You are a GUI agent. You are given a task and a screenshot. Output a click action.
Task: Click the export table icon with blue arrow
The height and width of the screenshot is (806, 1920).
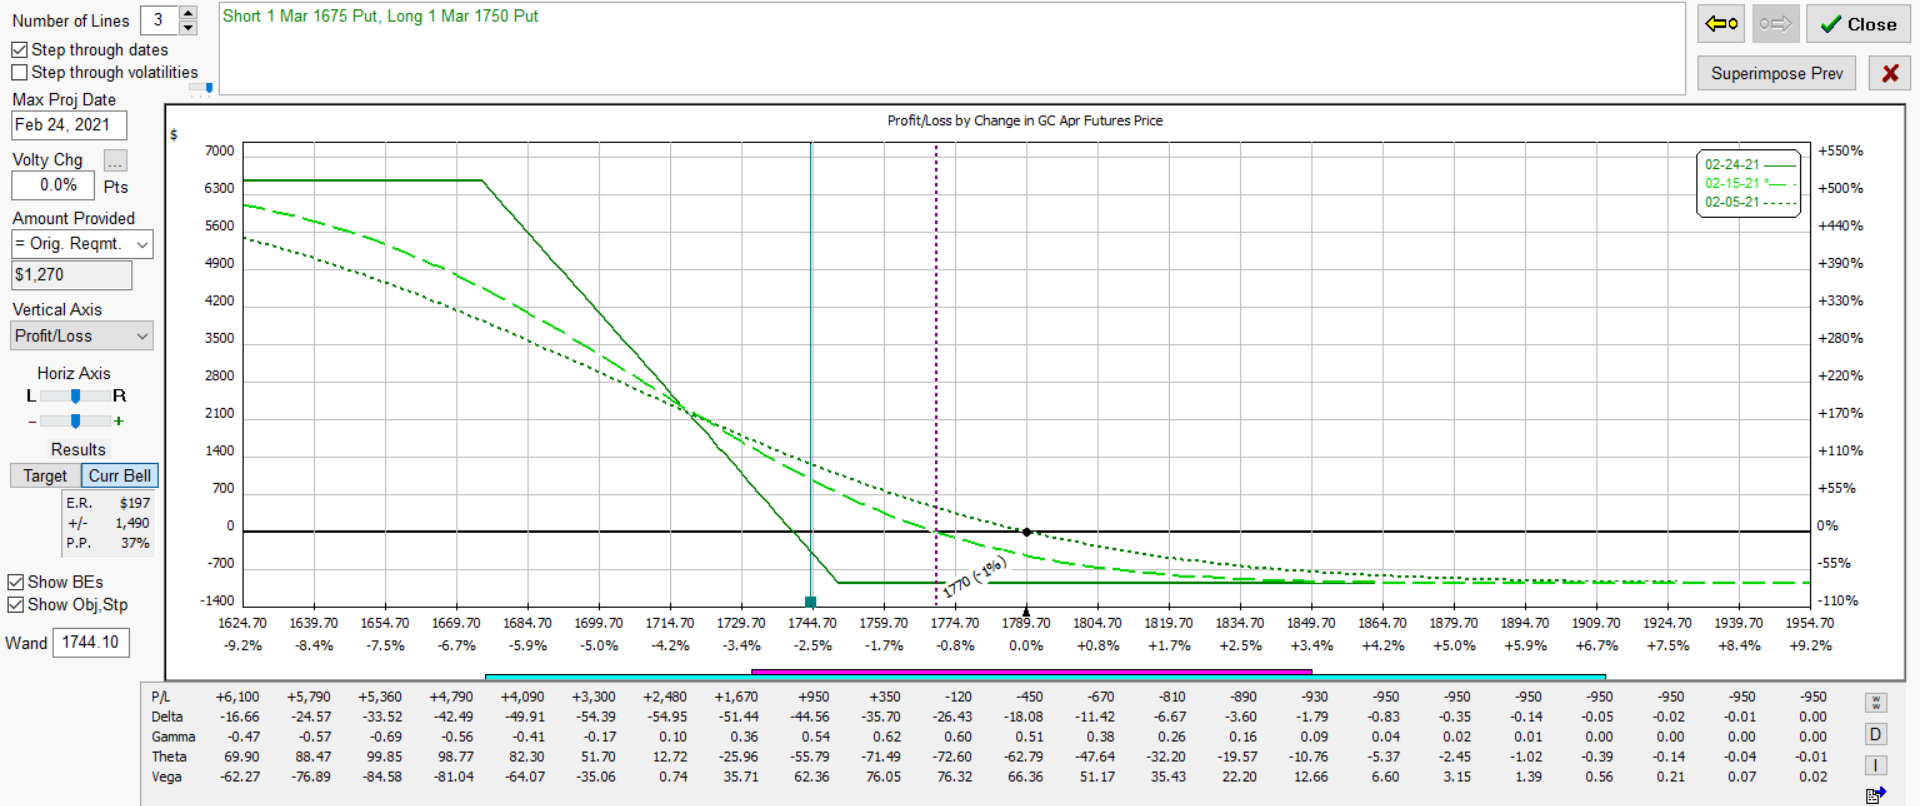tap(1876, 795)
